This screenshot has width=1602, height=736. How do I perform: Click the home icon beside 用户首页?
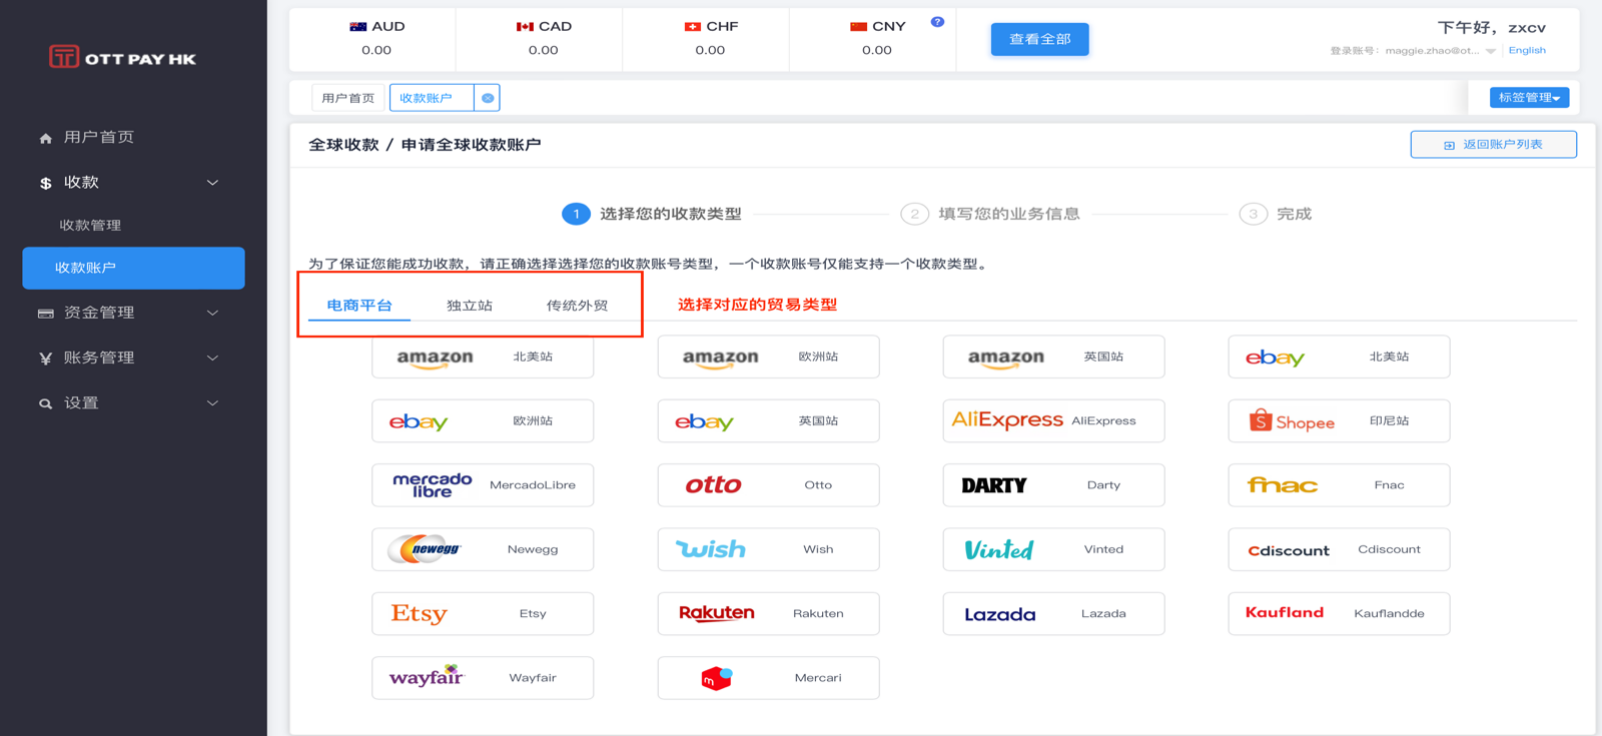45,138
